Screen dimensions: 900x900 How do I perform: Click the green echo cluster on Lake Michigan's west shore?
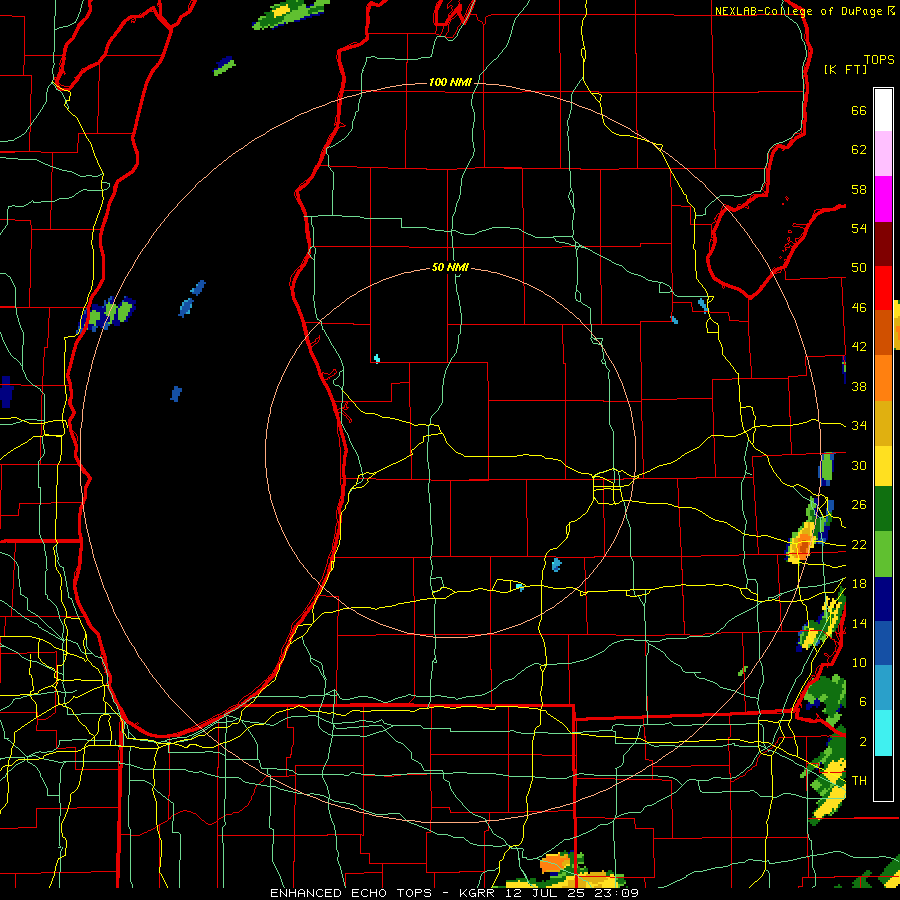pos(107,313)
